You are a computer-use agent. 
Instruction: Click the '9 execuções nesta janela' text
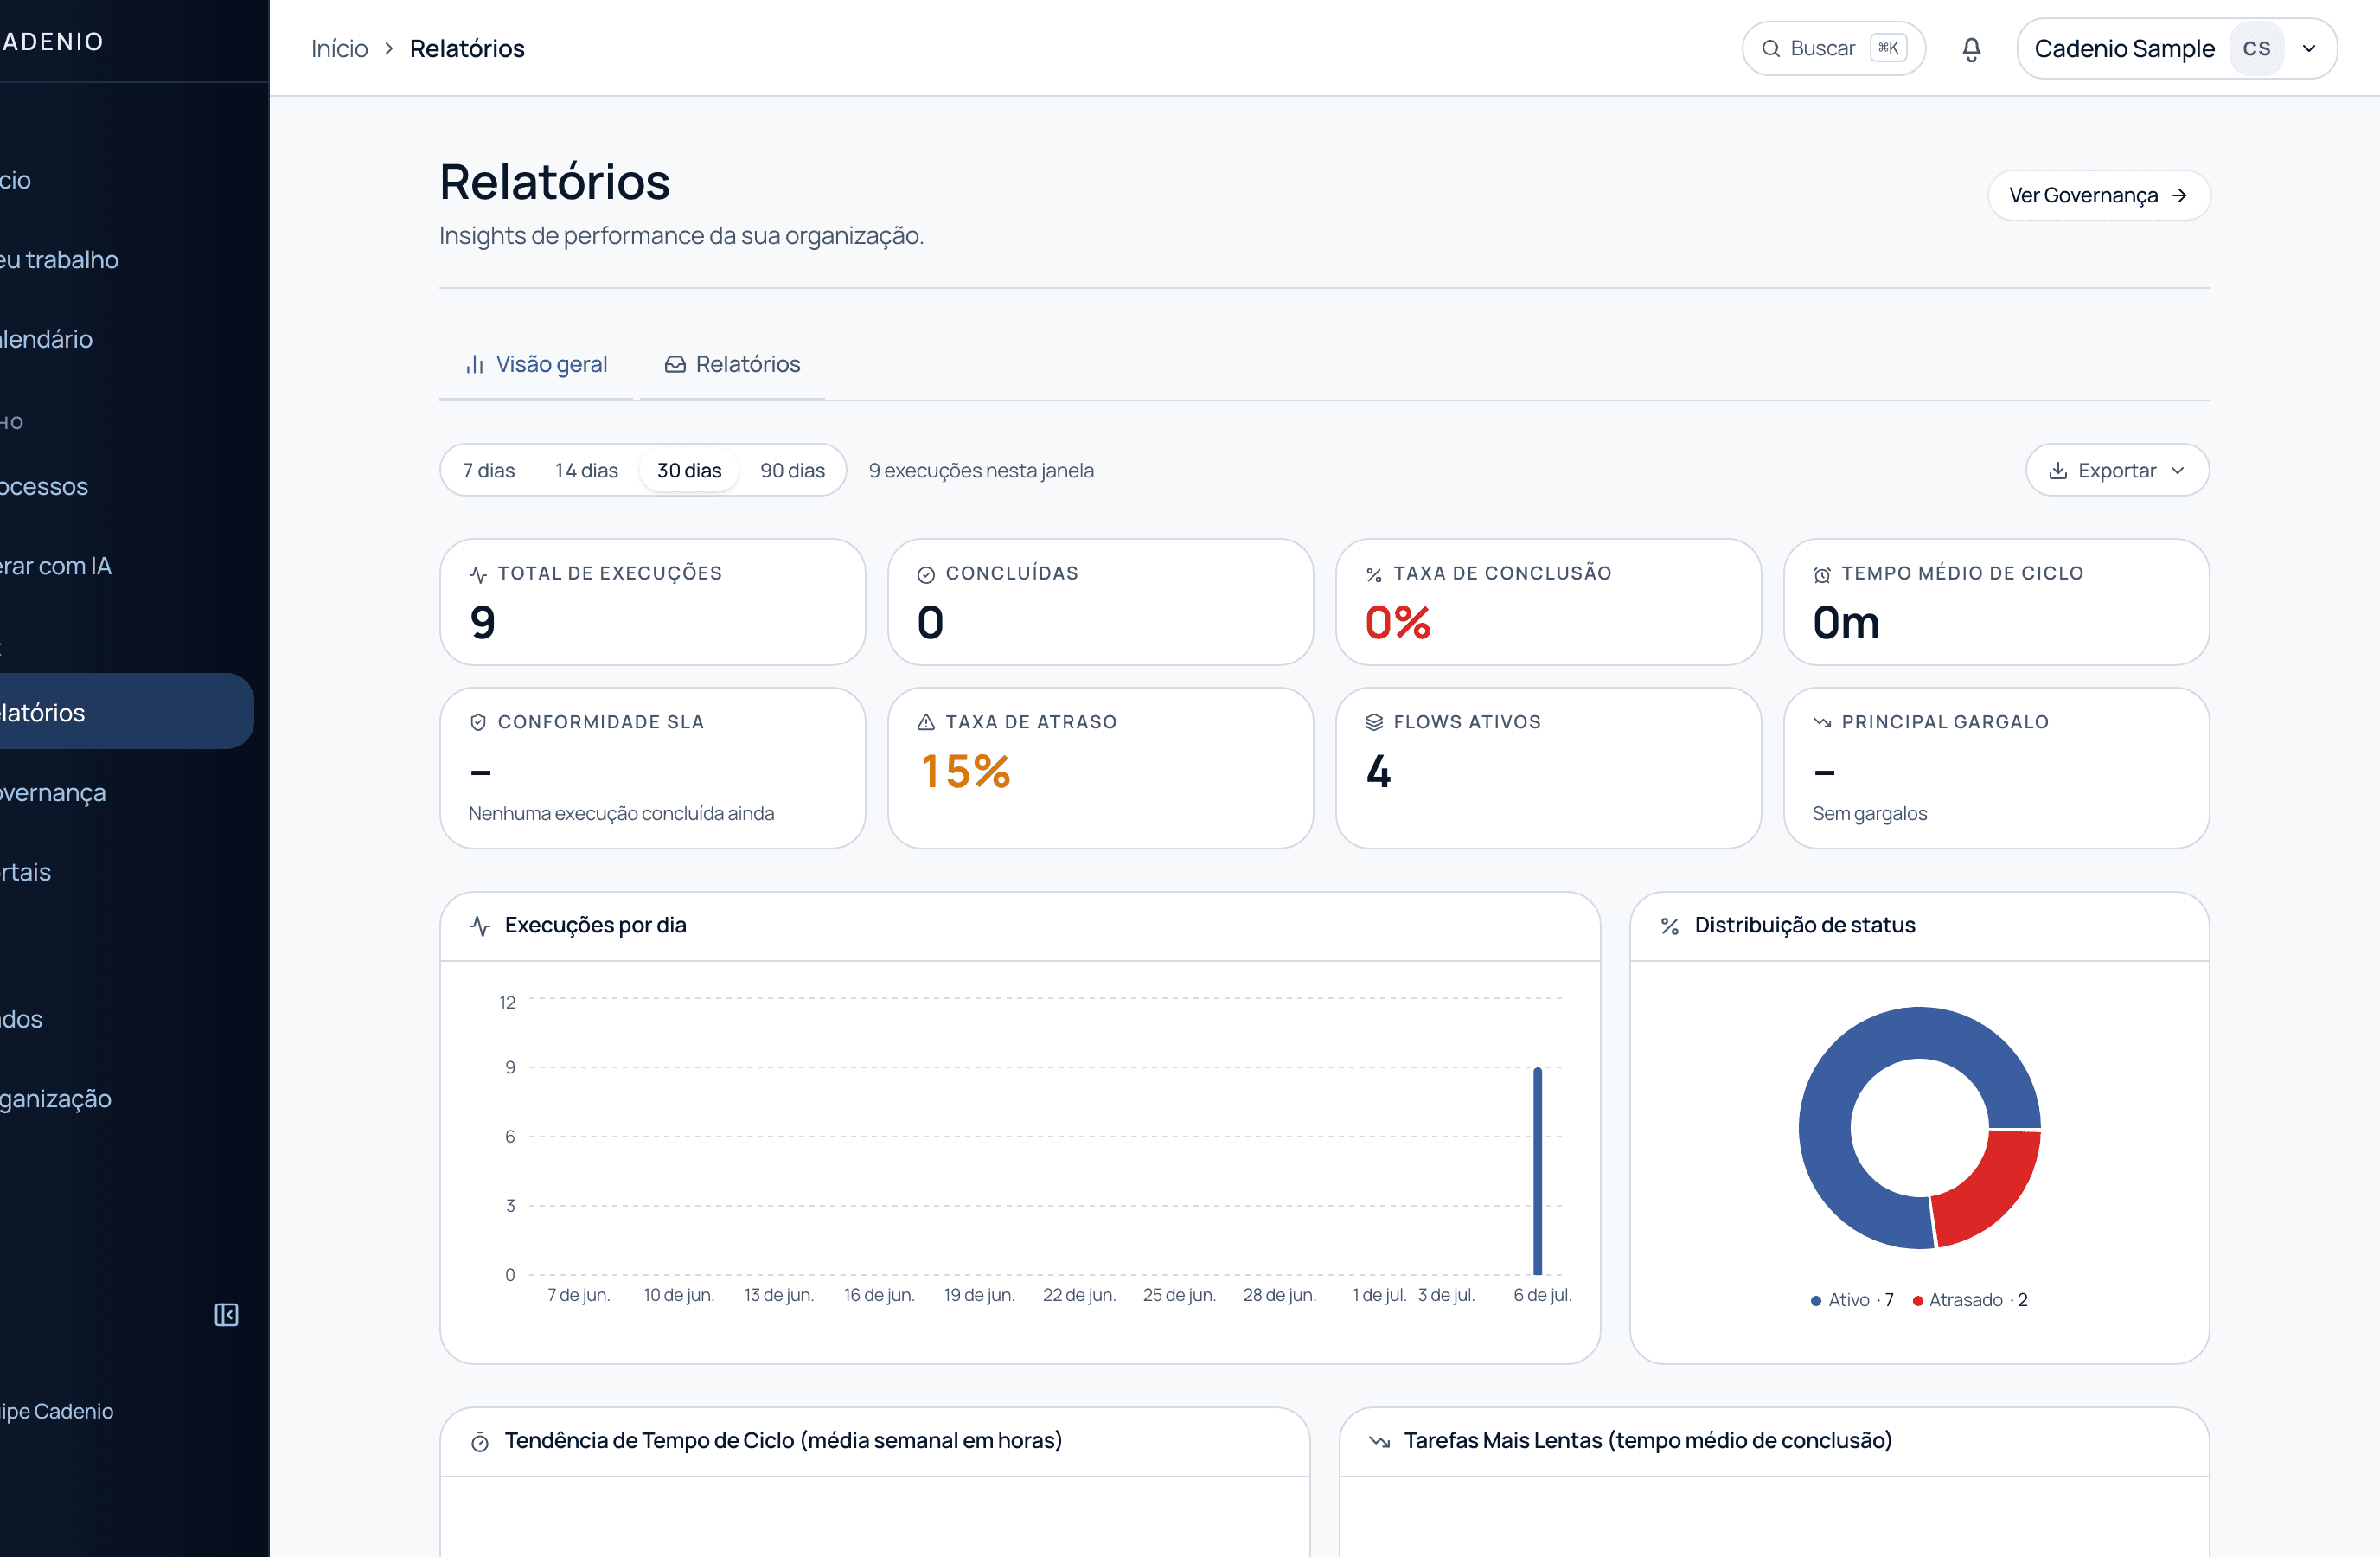(x=981, y=471)
